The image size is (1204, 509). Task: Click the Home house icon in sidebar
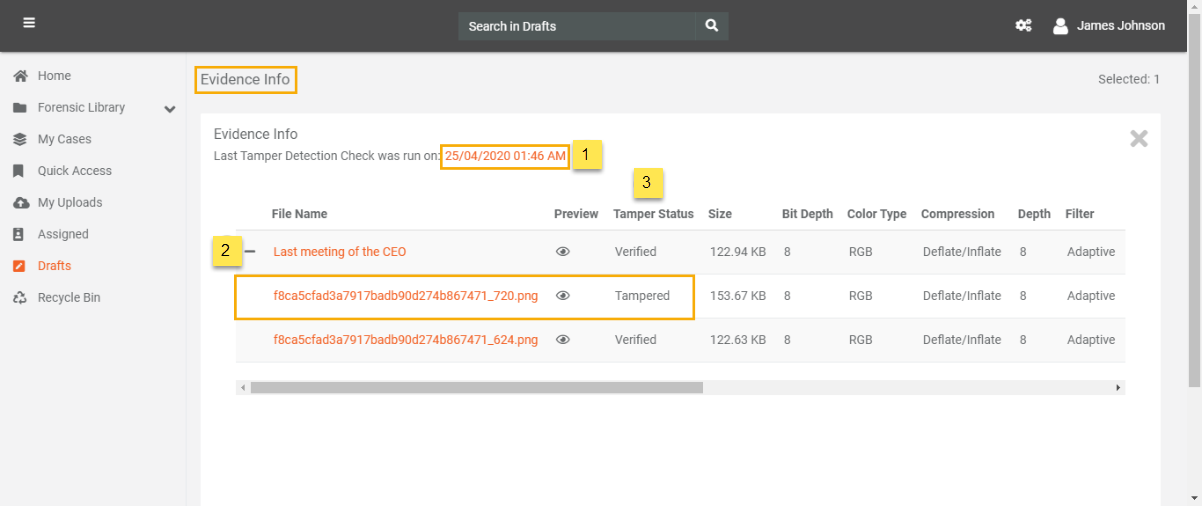(20, 76)
